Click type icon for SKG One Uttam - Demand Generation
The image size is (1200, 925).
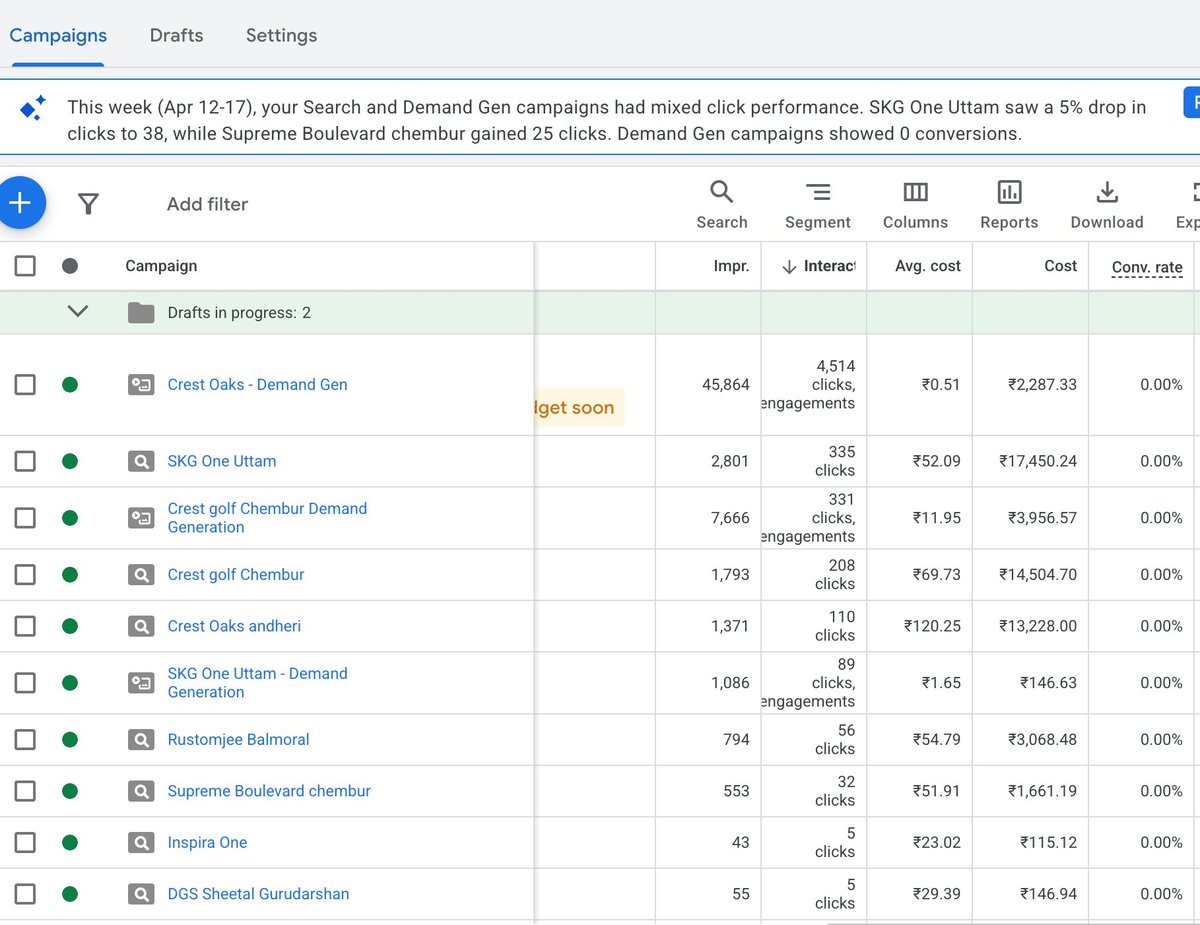point(141,683)
